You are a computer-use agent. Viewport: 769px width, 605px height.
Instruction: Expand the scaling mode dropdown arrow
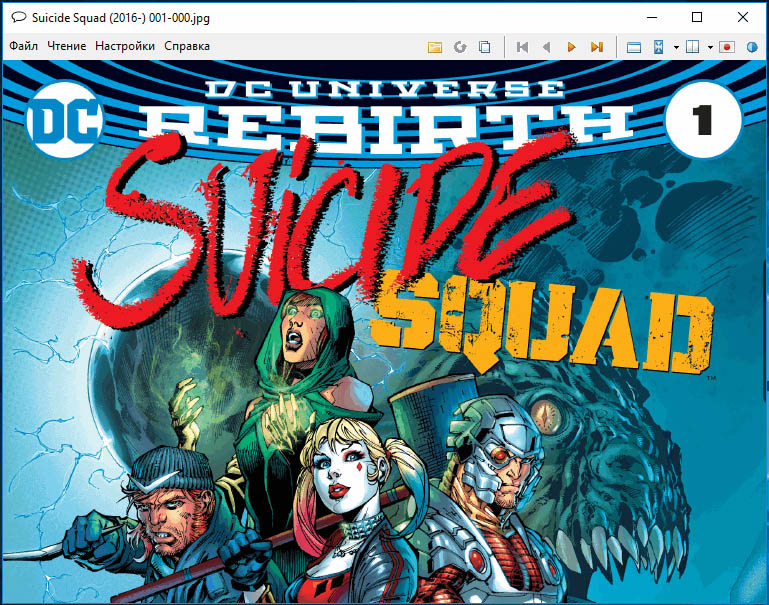click(676, 48)
